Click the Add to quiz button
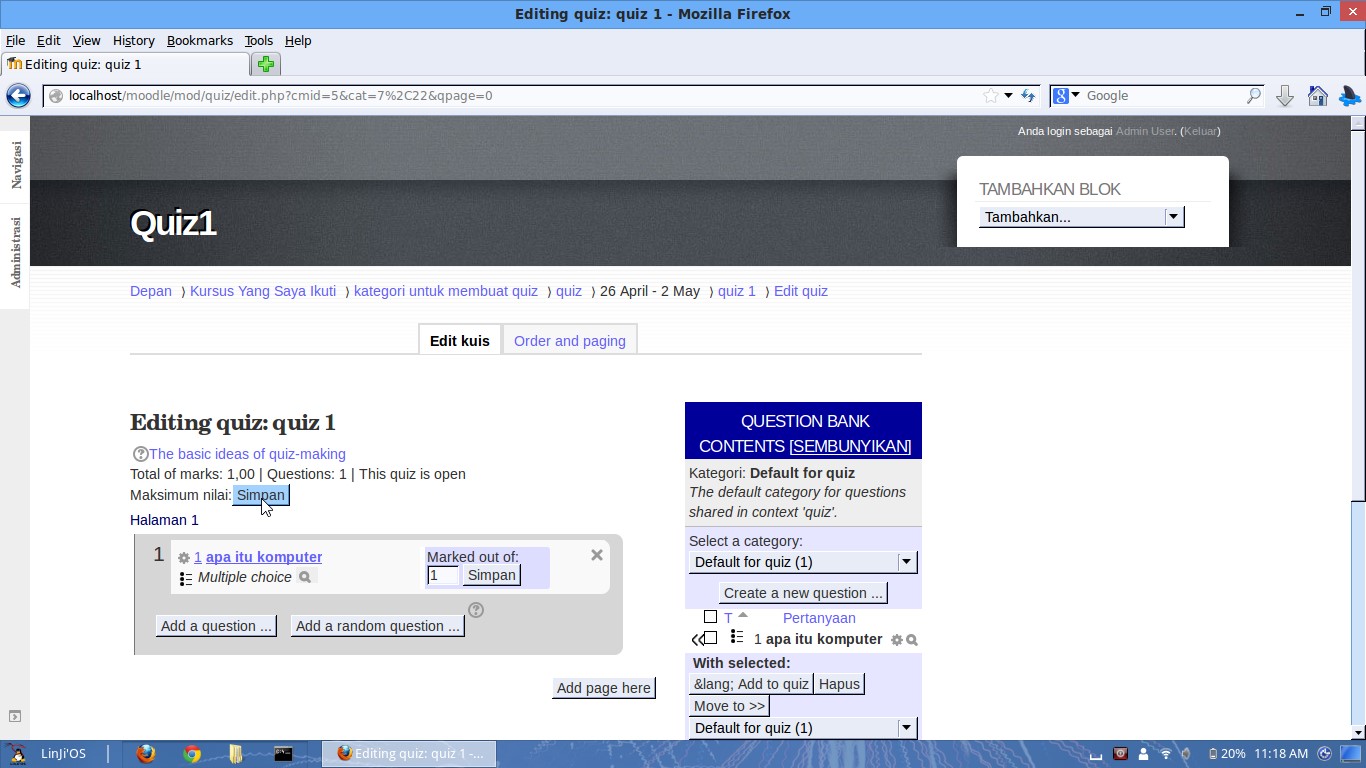This screenshot has width=1366, height=768. click(x=751, y=684)
